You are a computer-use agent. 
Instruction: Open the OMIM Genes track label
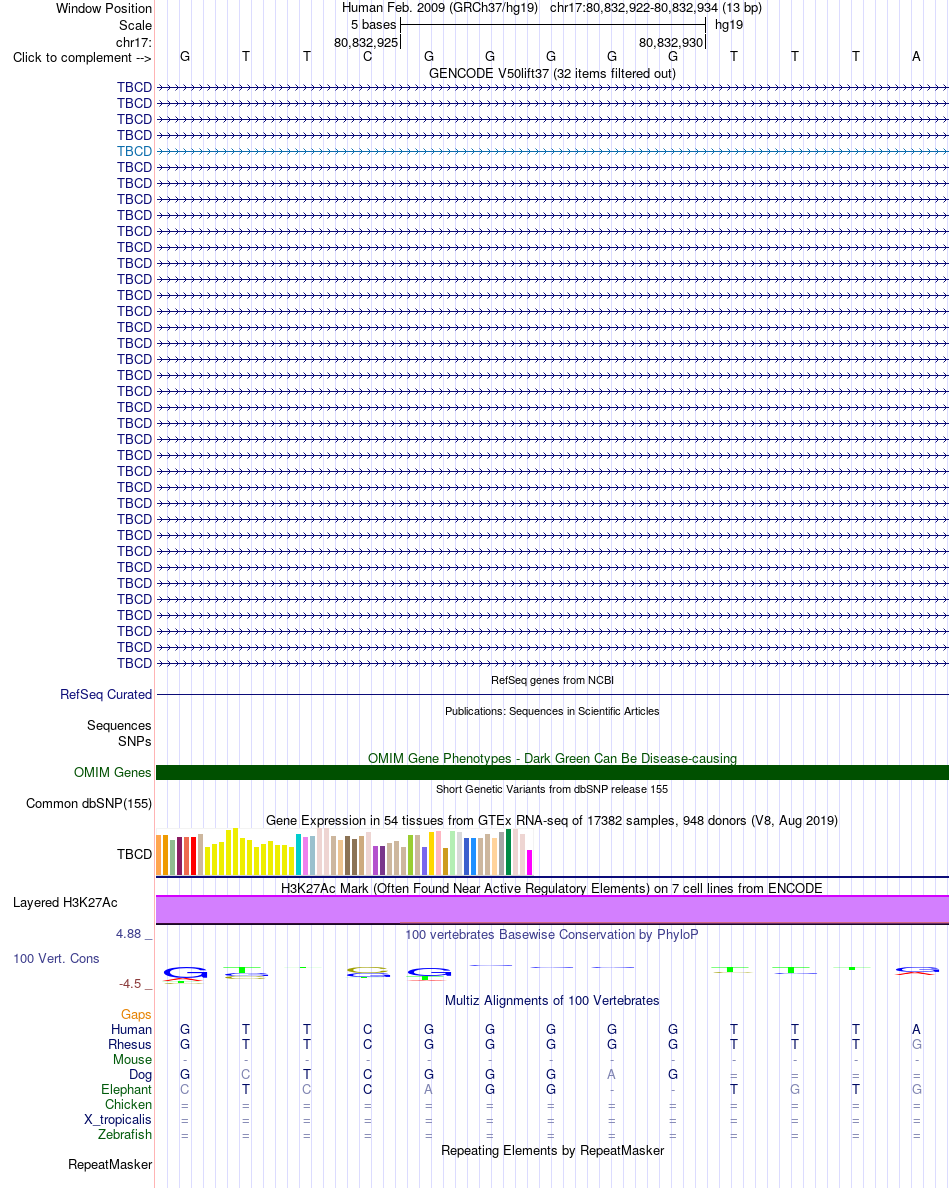112,773
